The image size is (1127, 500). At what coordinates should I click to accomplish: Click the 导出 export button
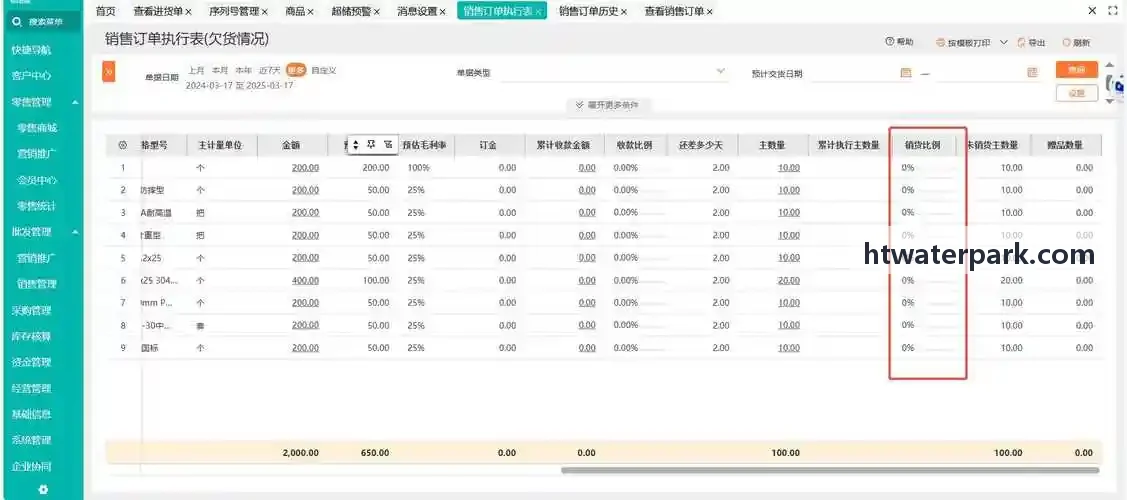[x=1031, y=43]
